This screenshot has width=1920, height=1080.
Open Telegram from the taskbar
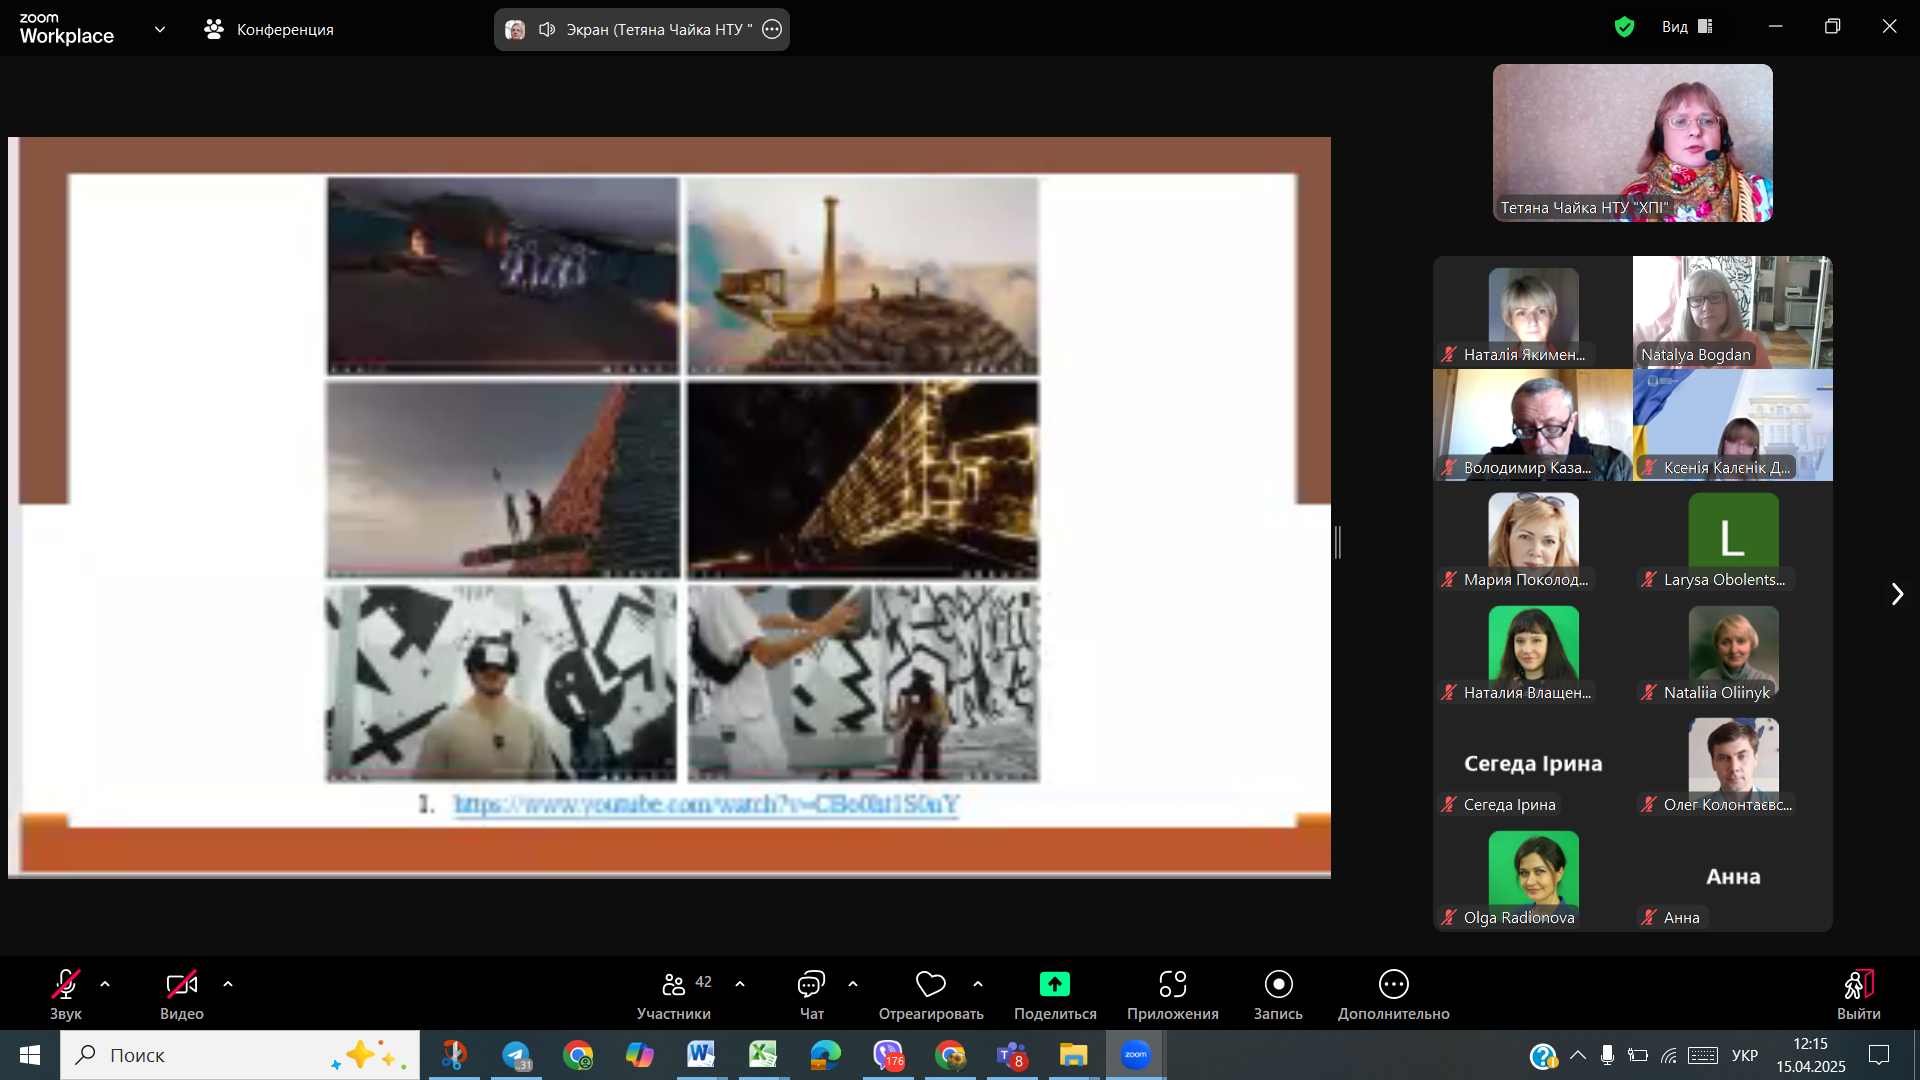coord(516,1055)
